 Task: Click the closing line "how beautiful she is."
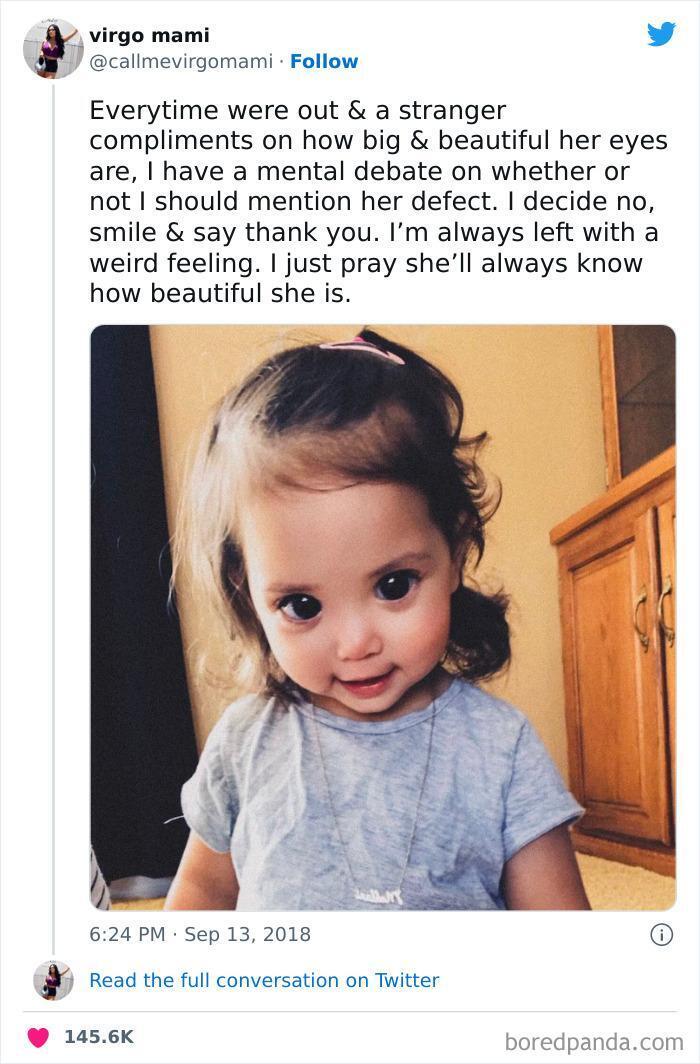(x=220, y=294)
